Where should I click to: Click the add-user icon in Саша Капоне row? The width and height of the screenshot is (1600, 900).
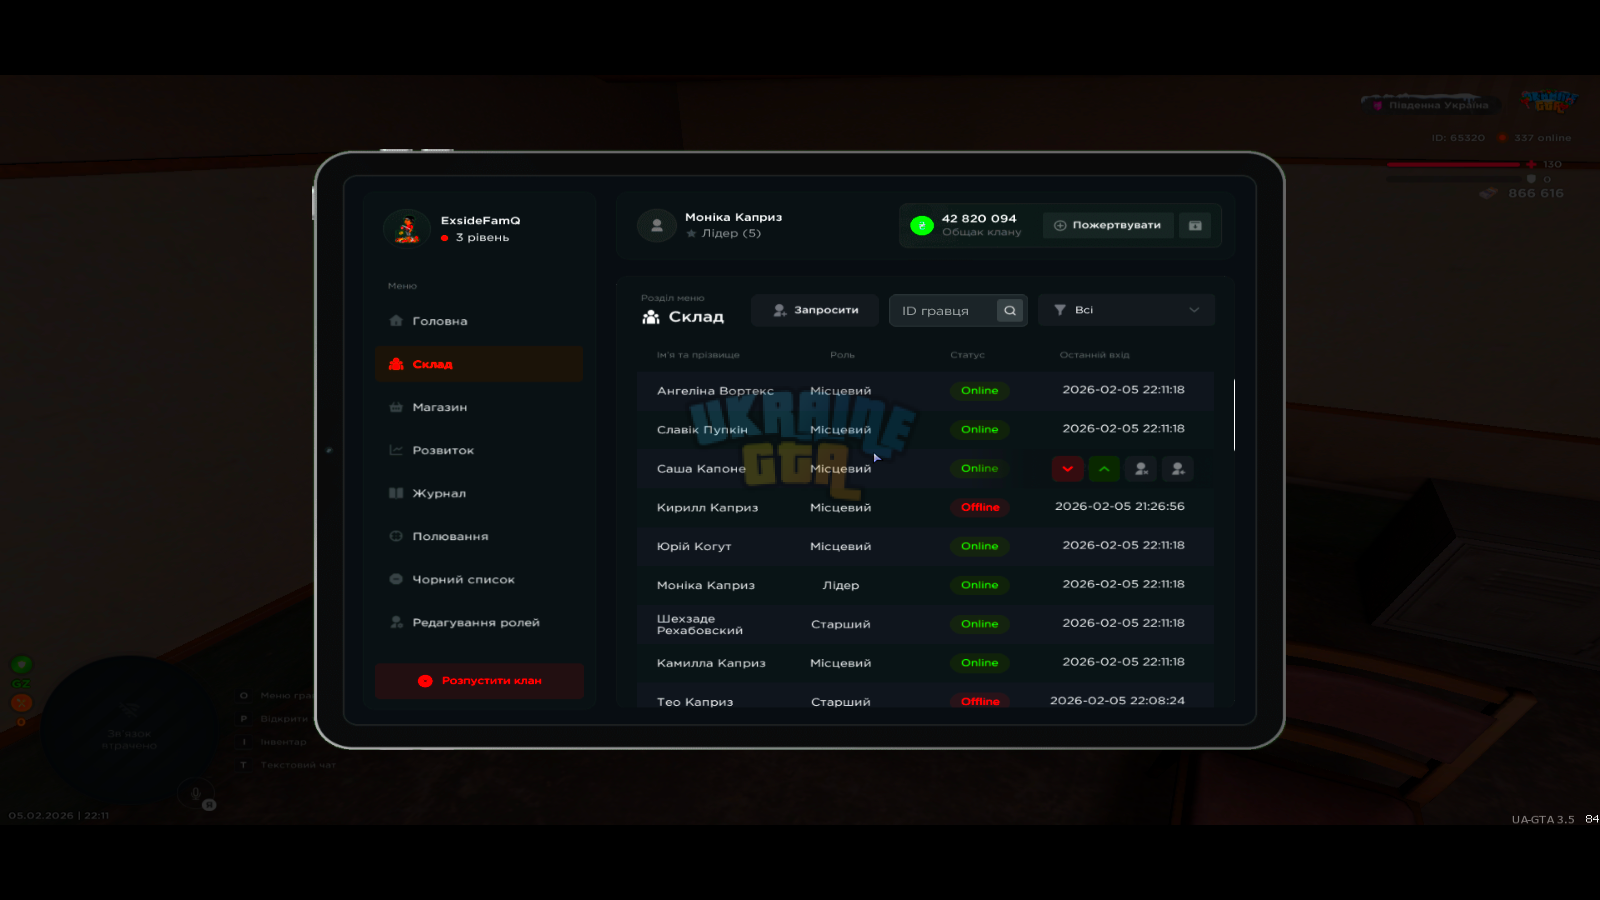point(1178,469)
